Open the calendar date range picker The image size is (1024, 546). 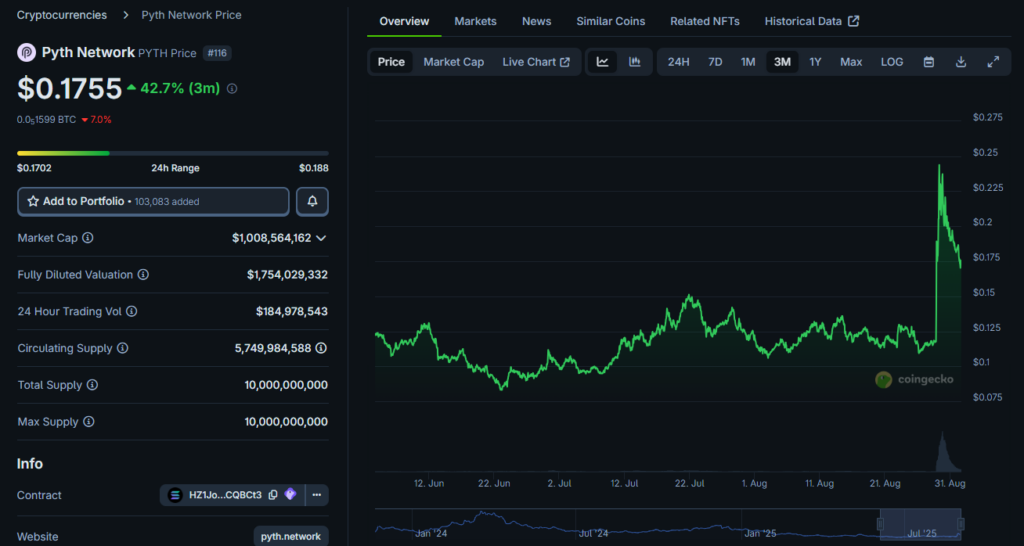coord(929,62)
